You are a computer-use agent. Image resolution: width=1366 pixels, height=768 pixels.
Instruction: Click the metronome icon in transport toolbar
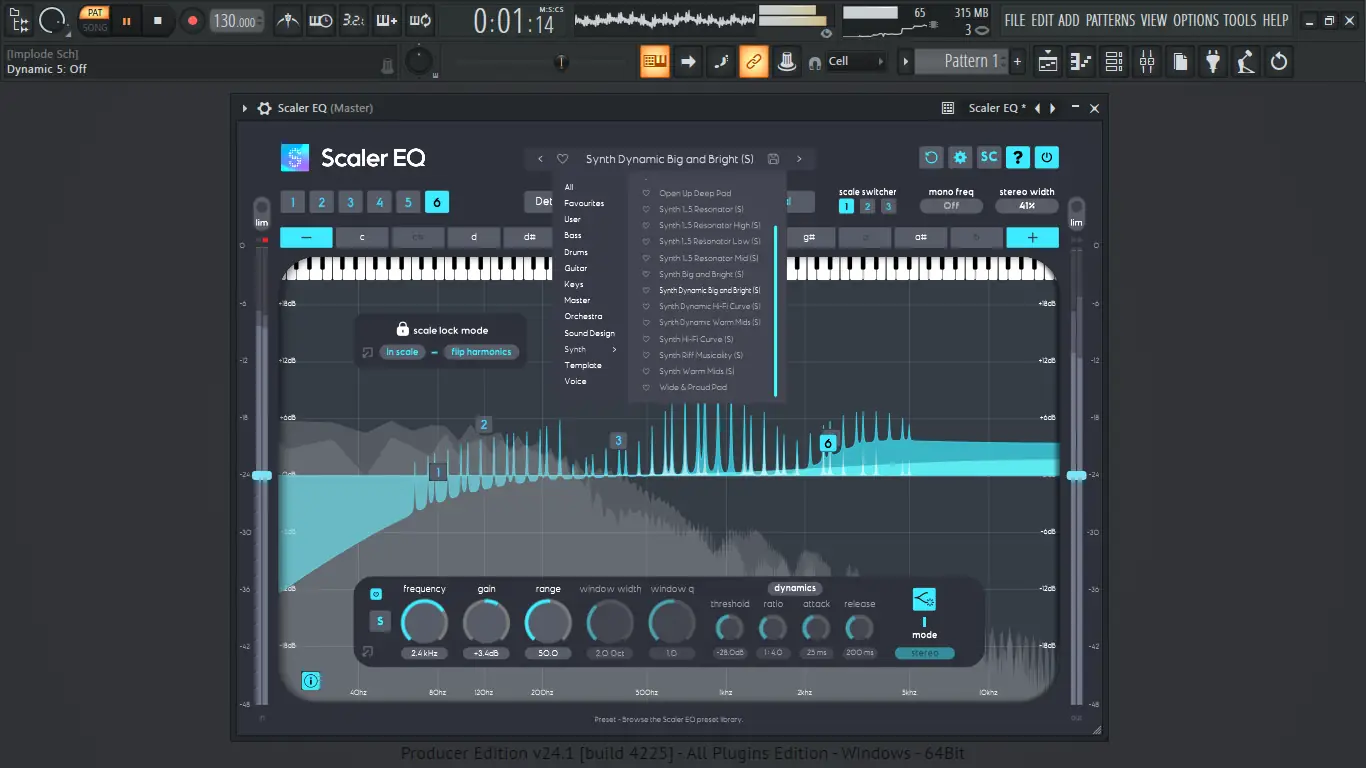288,20
